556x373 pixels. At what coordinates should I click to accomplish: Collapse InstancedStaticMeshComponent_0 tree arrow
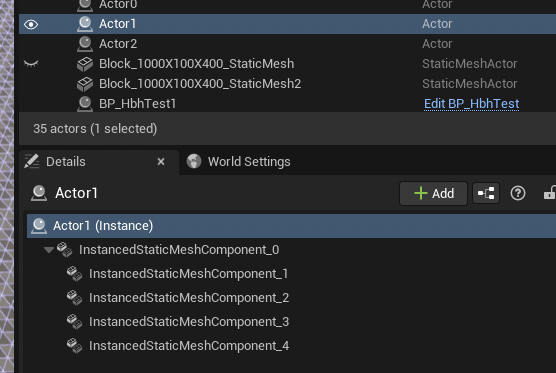click(x=49, y=250)
